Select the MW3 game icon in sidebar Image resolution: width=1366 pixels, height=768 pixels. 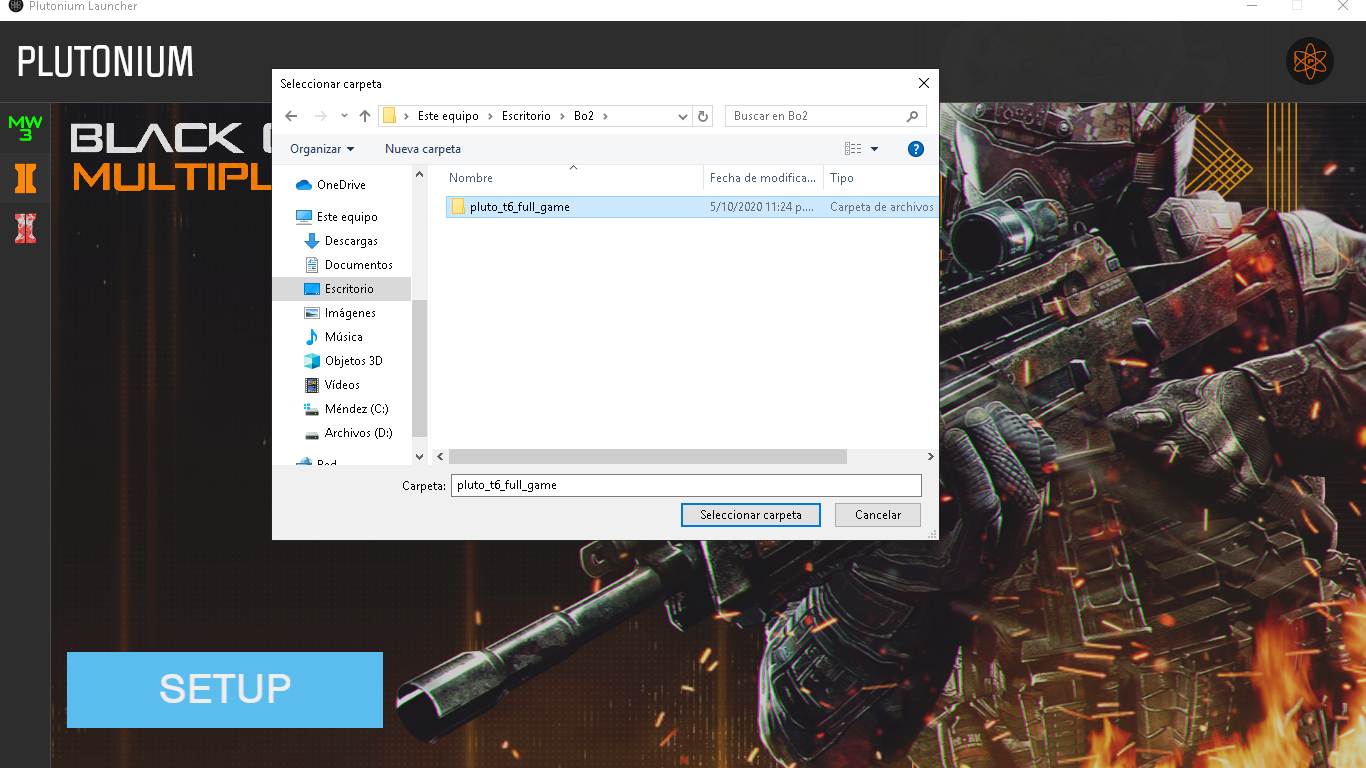25,128
